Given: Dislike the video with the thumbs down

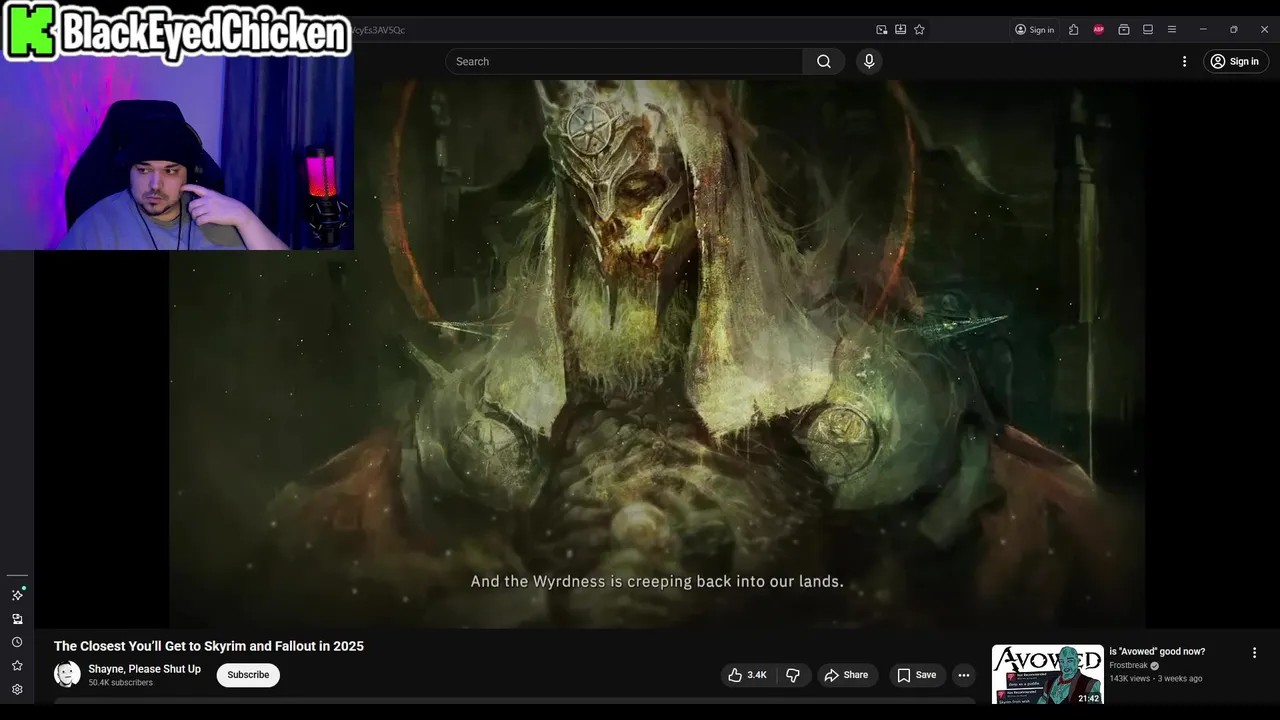Looking at the screenshot, I should 793,675.
